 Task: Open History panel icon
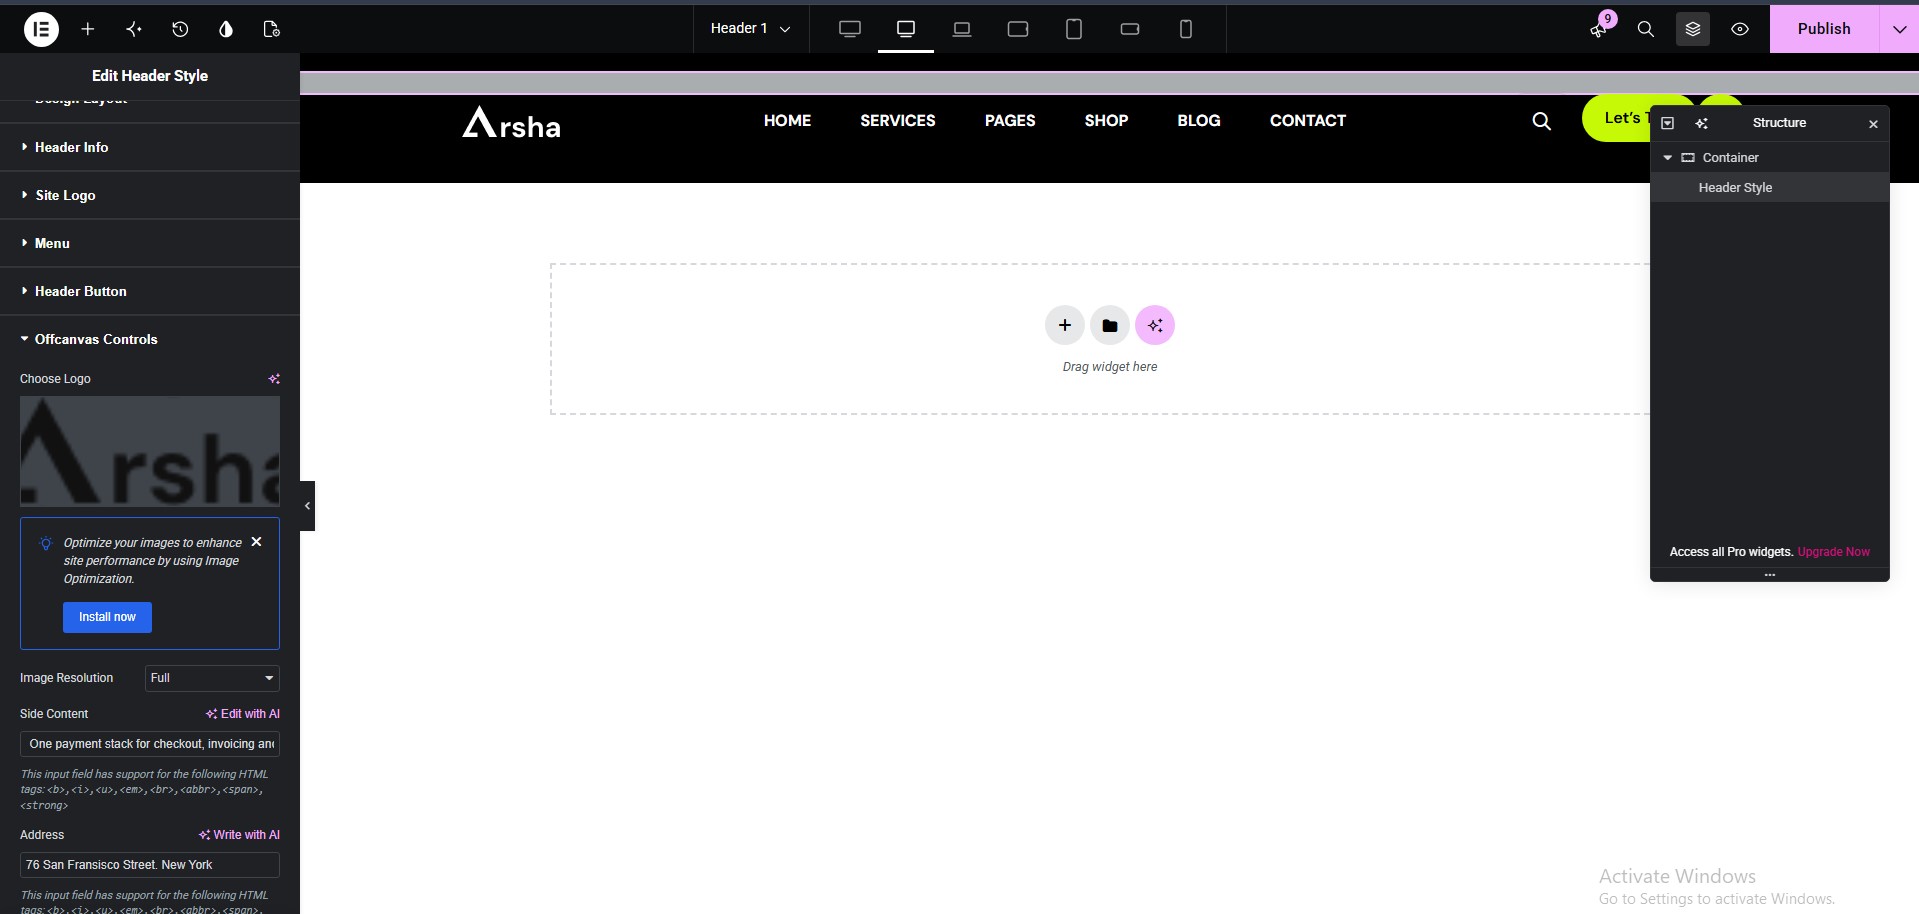180,29
